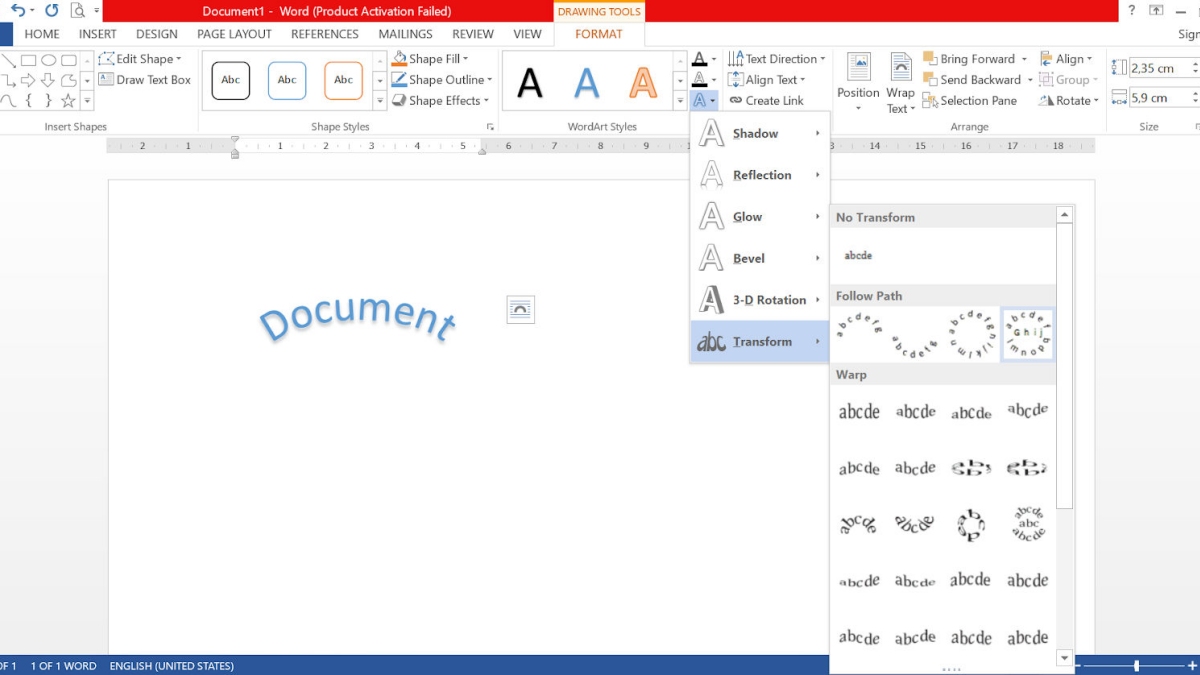Open the Shape Fill dropdown
This screenshot has height=675, width=1200.
pos(430,59)
